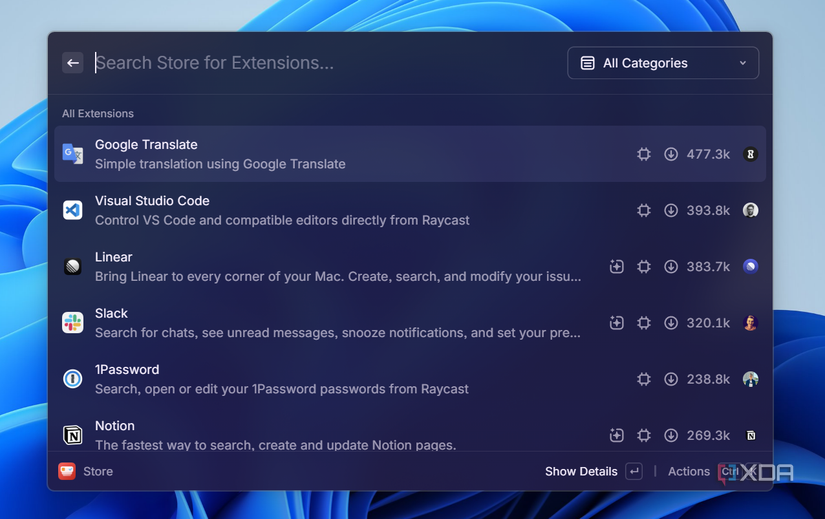Click the Enter key hint icon
Screen dimensions: 825x519
coord(634,472)
